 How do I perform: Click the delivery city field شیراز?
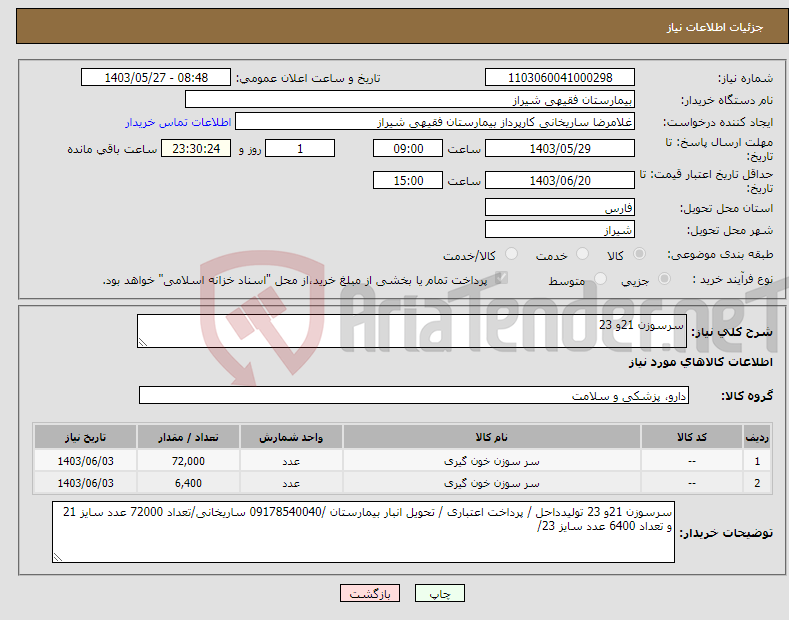560,229
